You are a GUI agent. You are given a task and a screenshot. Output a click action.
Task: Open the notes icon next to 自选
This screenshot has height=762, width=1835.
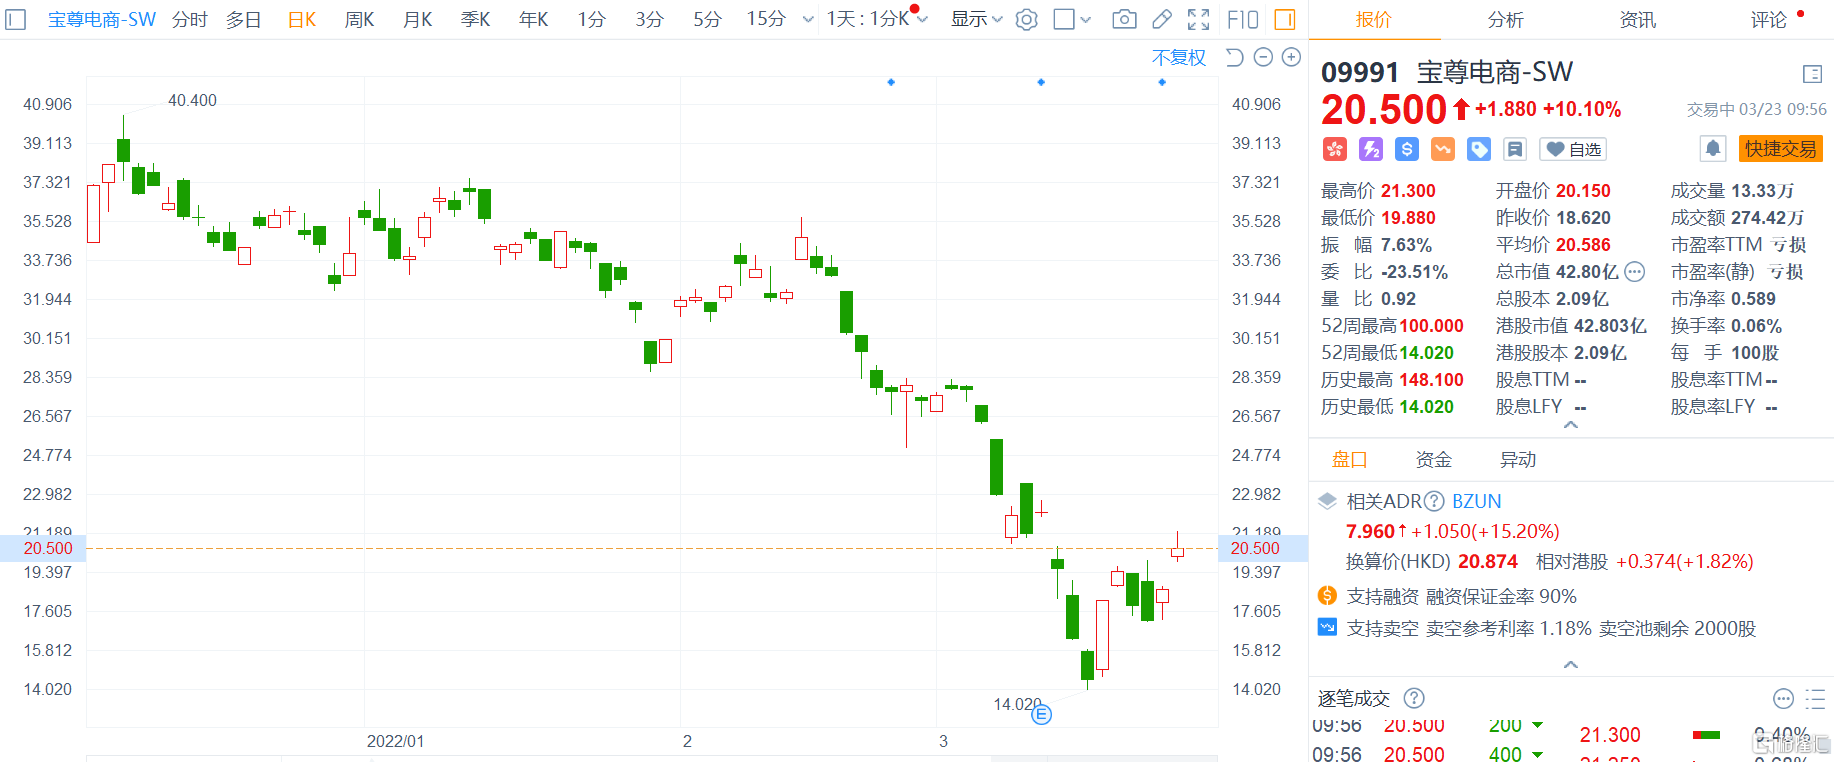1515,149
